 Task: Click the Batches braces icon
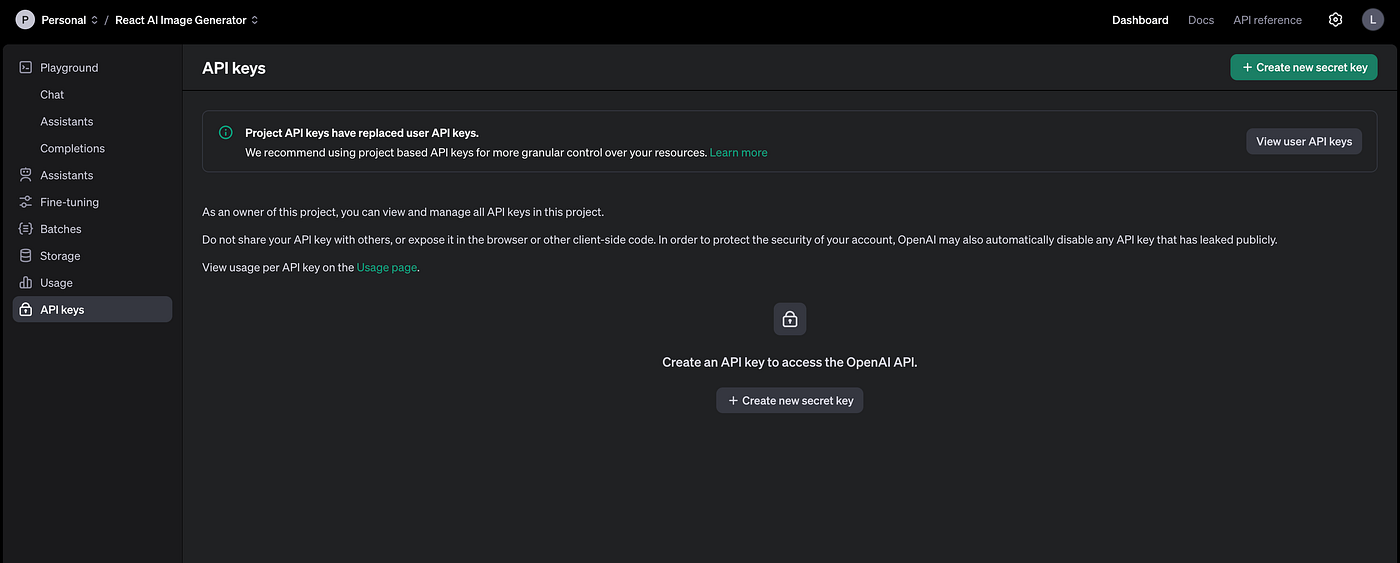coord(26,229)
